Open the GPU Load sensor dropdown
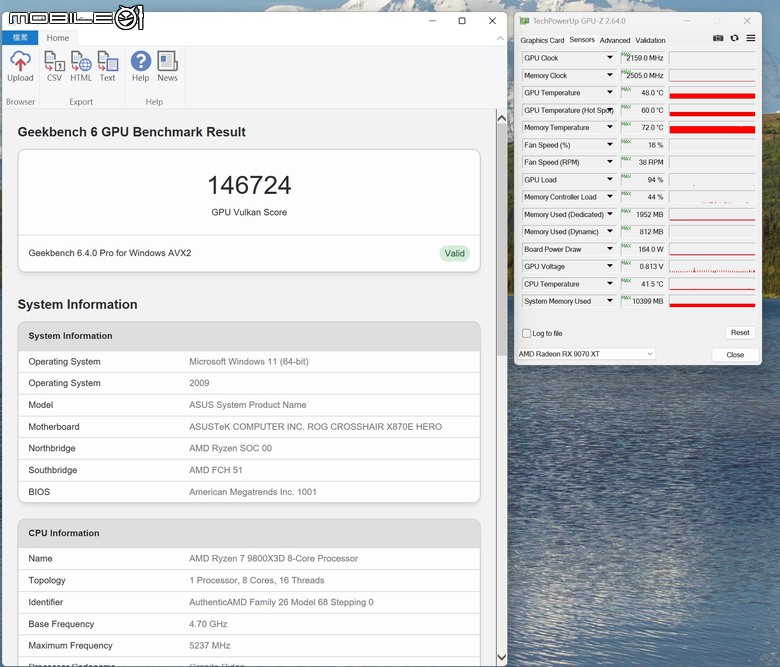 (609, 180)
